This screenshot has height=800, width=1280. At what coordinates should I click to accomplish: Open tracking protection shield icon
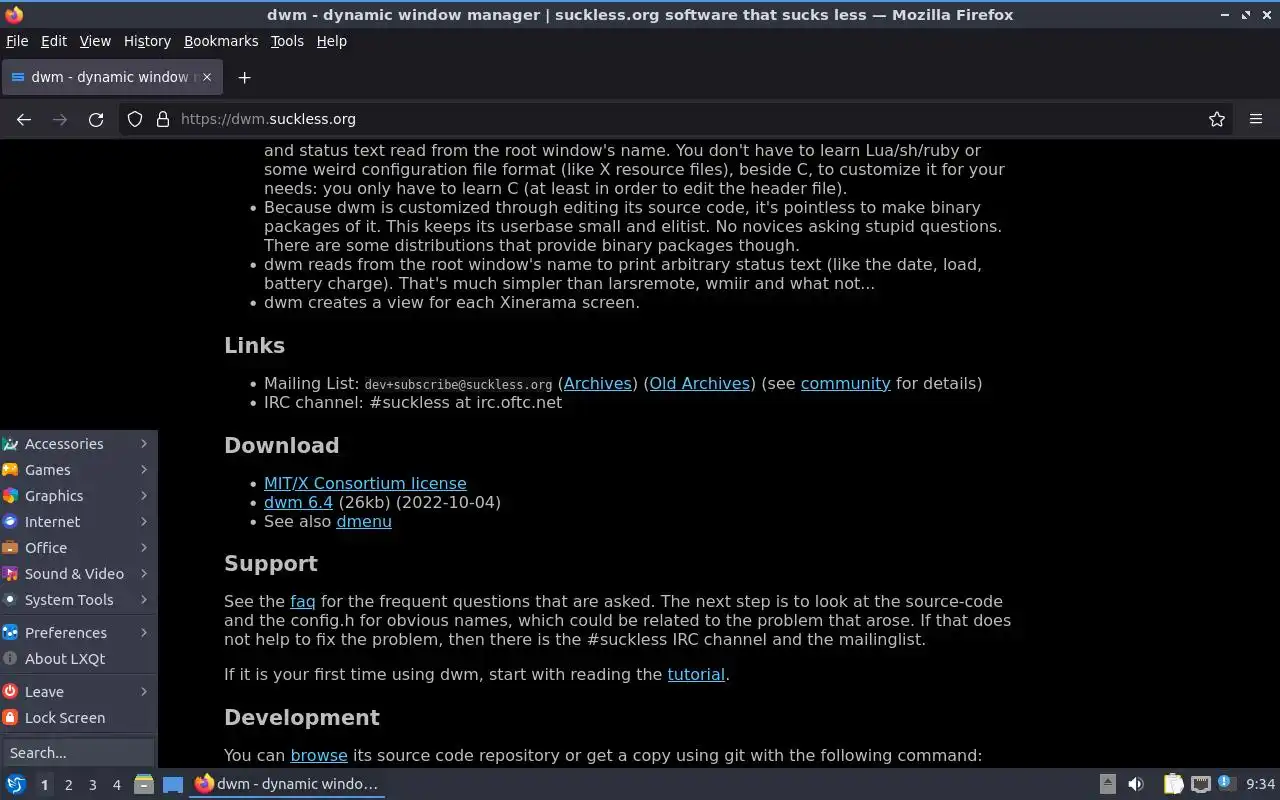pos(135,119)
